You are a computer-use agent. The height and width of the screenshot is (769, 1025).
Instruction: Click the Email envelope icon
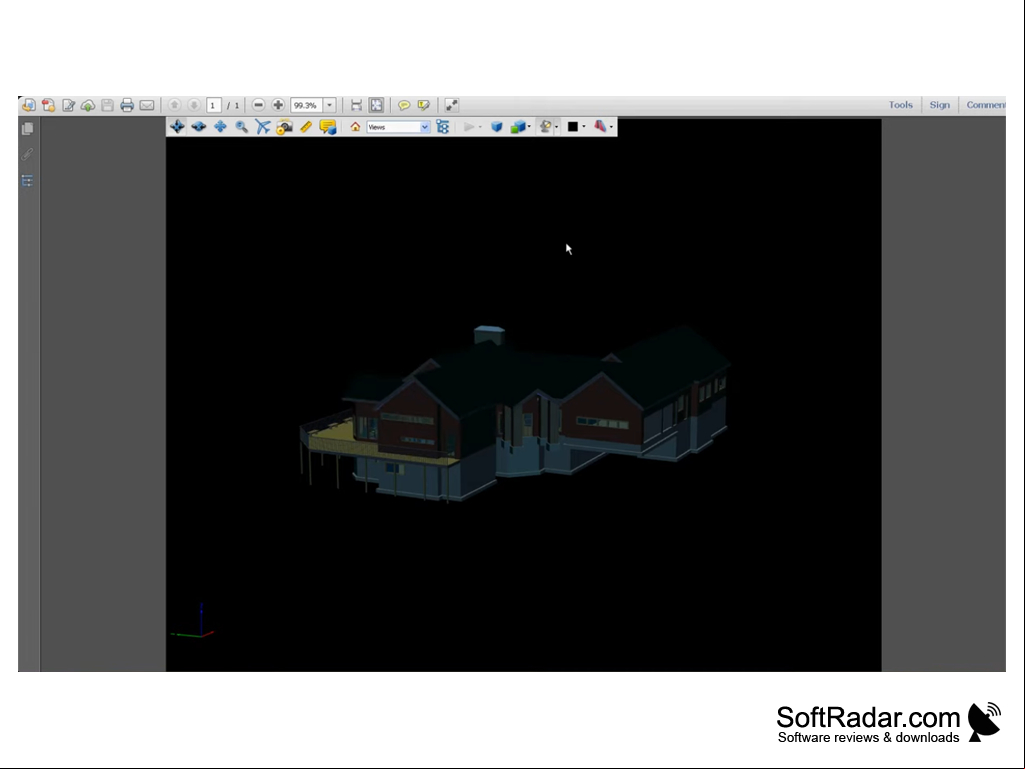[x=147, y=105]
